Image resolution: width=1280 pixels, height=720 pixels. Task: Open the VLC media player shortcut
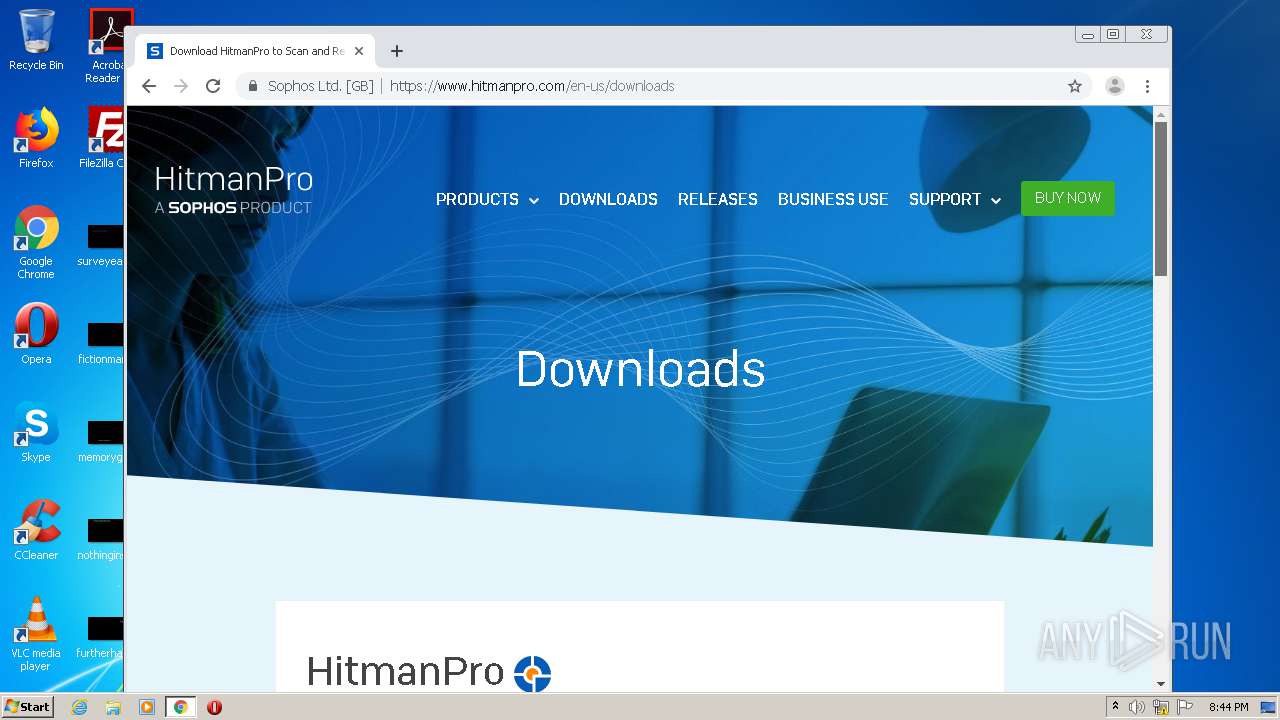coord(36,634)
